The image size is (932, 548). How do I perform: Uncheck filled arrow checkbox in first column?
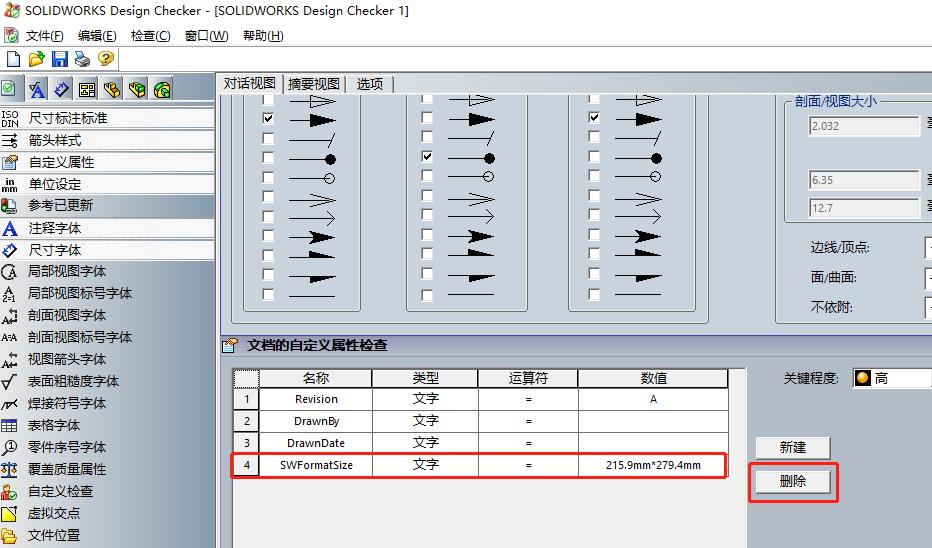268,118
